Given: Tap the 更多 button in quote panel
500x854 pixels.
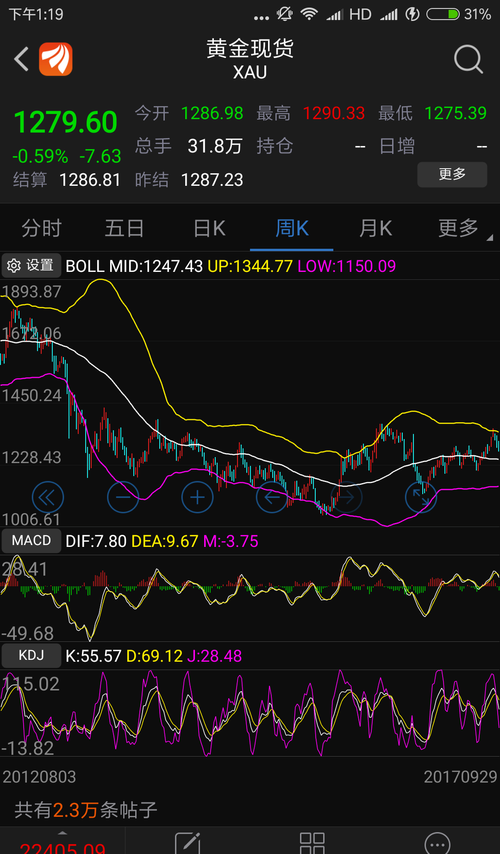Looking at the screenshot, I should (452, 174).
